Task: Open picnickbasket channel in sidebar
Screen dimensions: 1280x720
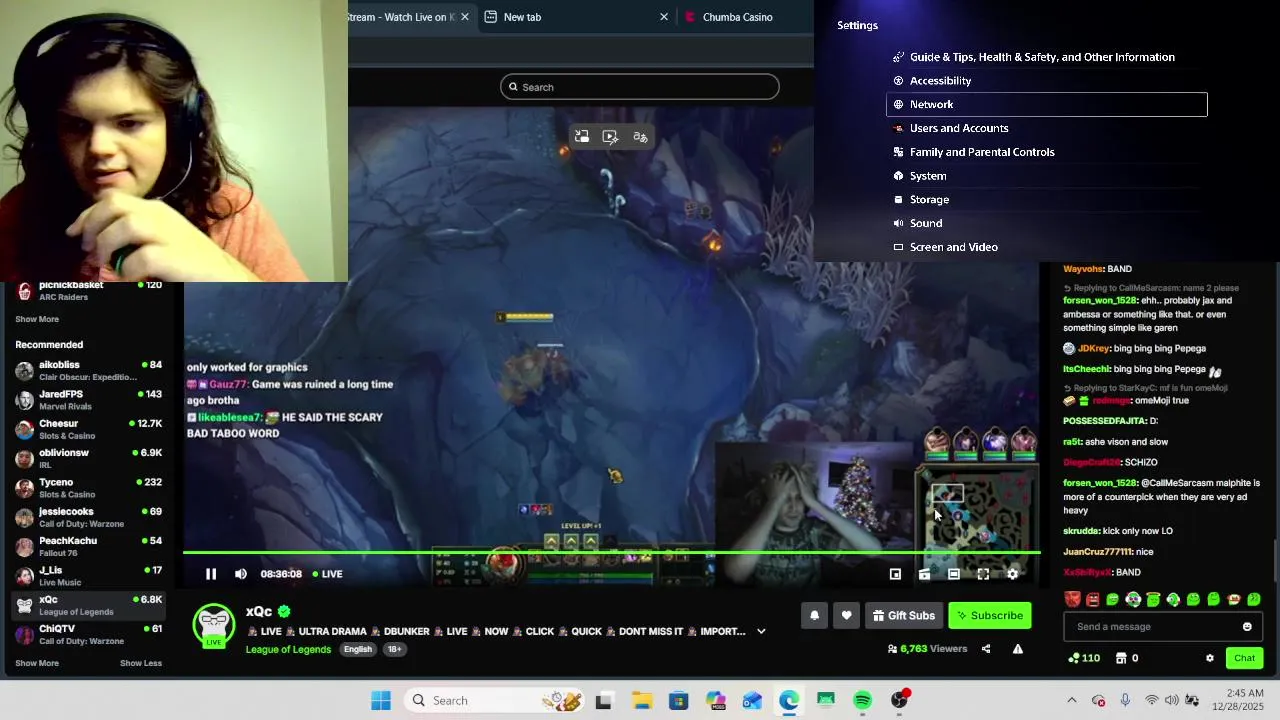Action: [x=88, y=291]
